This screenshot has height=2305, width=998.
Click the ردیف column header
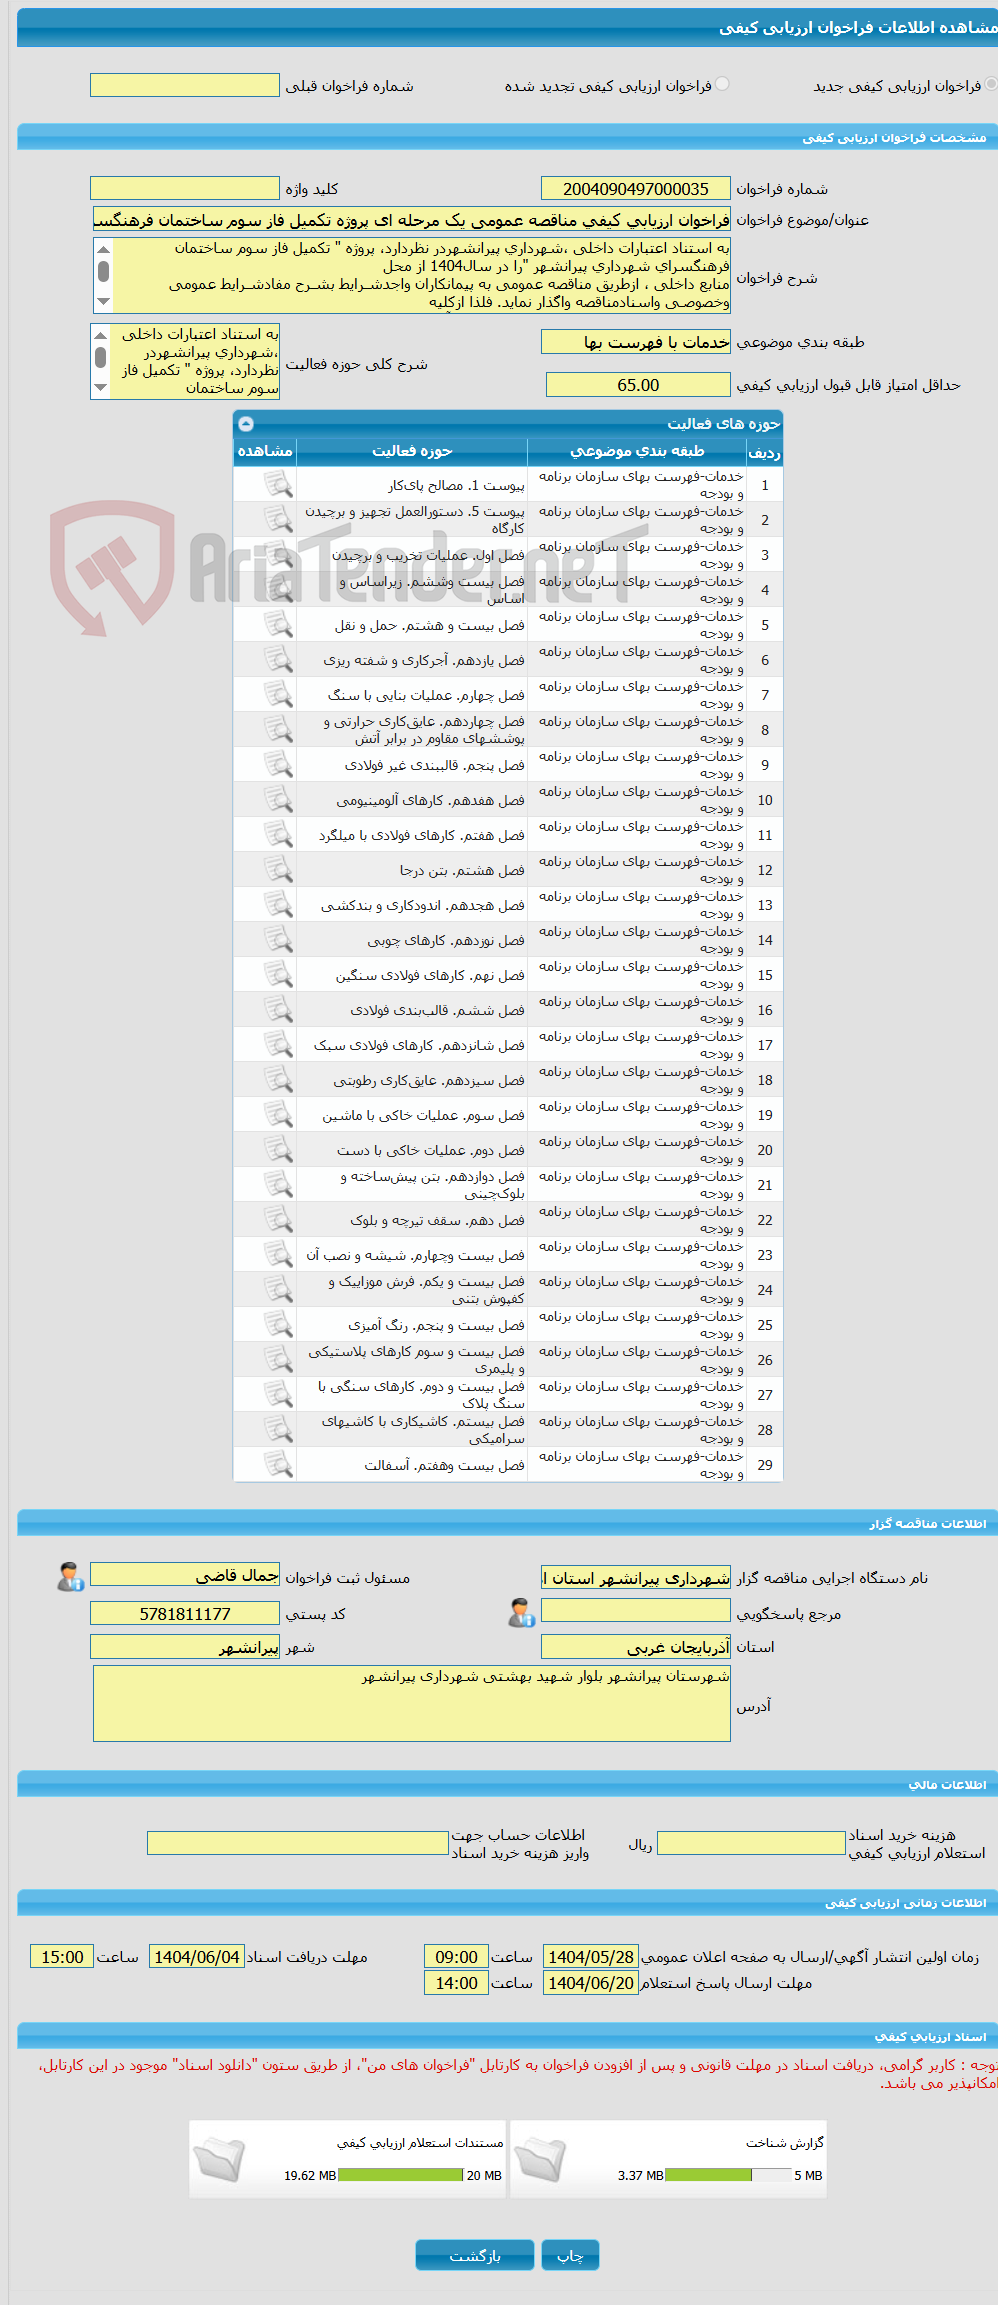765,452
